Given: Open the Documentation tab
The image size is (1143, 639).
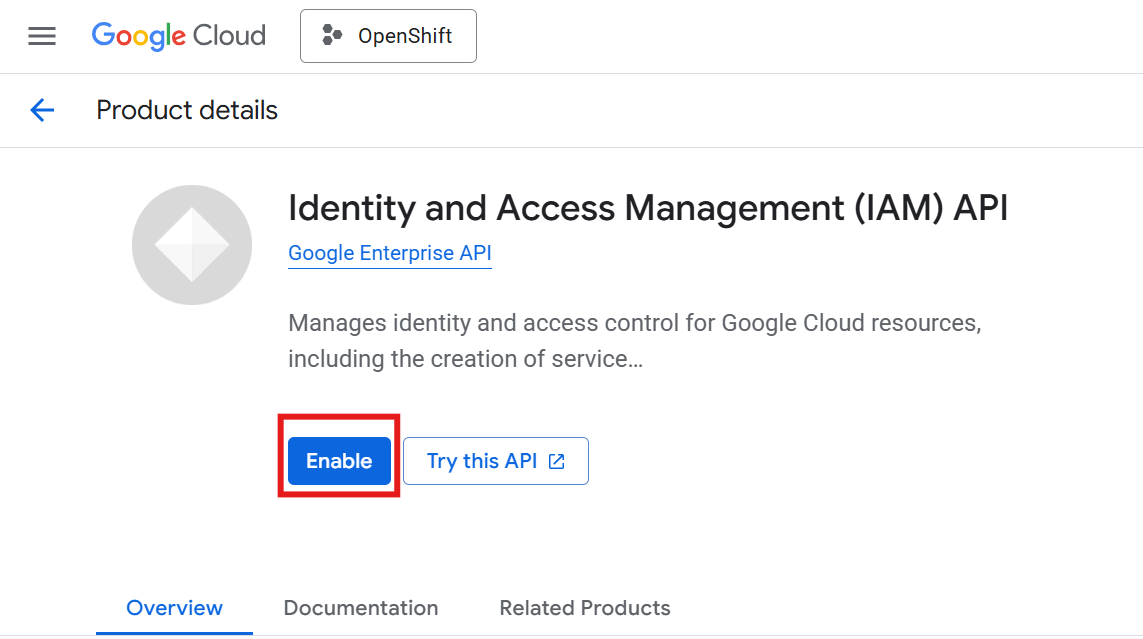Looking at the screenshot, I should coord(360,608).
